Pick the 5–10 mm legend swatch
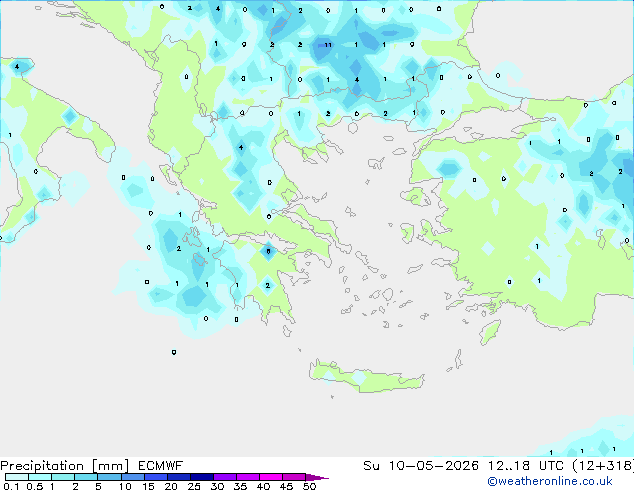 click(109, 477)
